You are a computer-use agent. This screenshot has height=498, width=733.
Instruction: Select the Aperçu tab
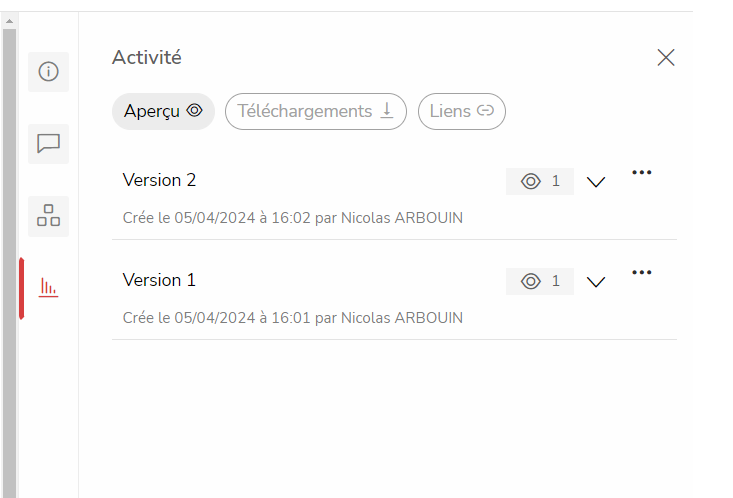pyautogui.click(x=163, y=111)
